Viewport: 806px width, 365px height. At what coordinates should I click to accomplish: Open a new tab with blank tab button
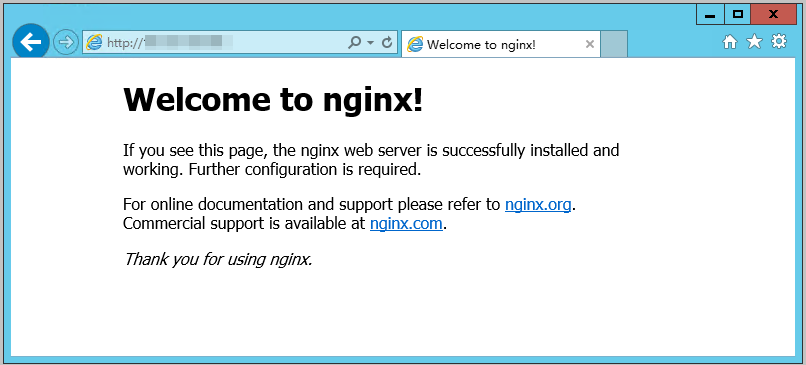[x=614, y=44]
